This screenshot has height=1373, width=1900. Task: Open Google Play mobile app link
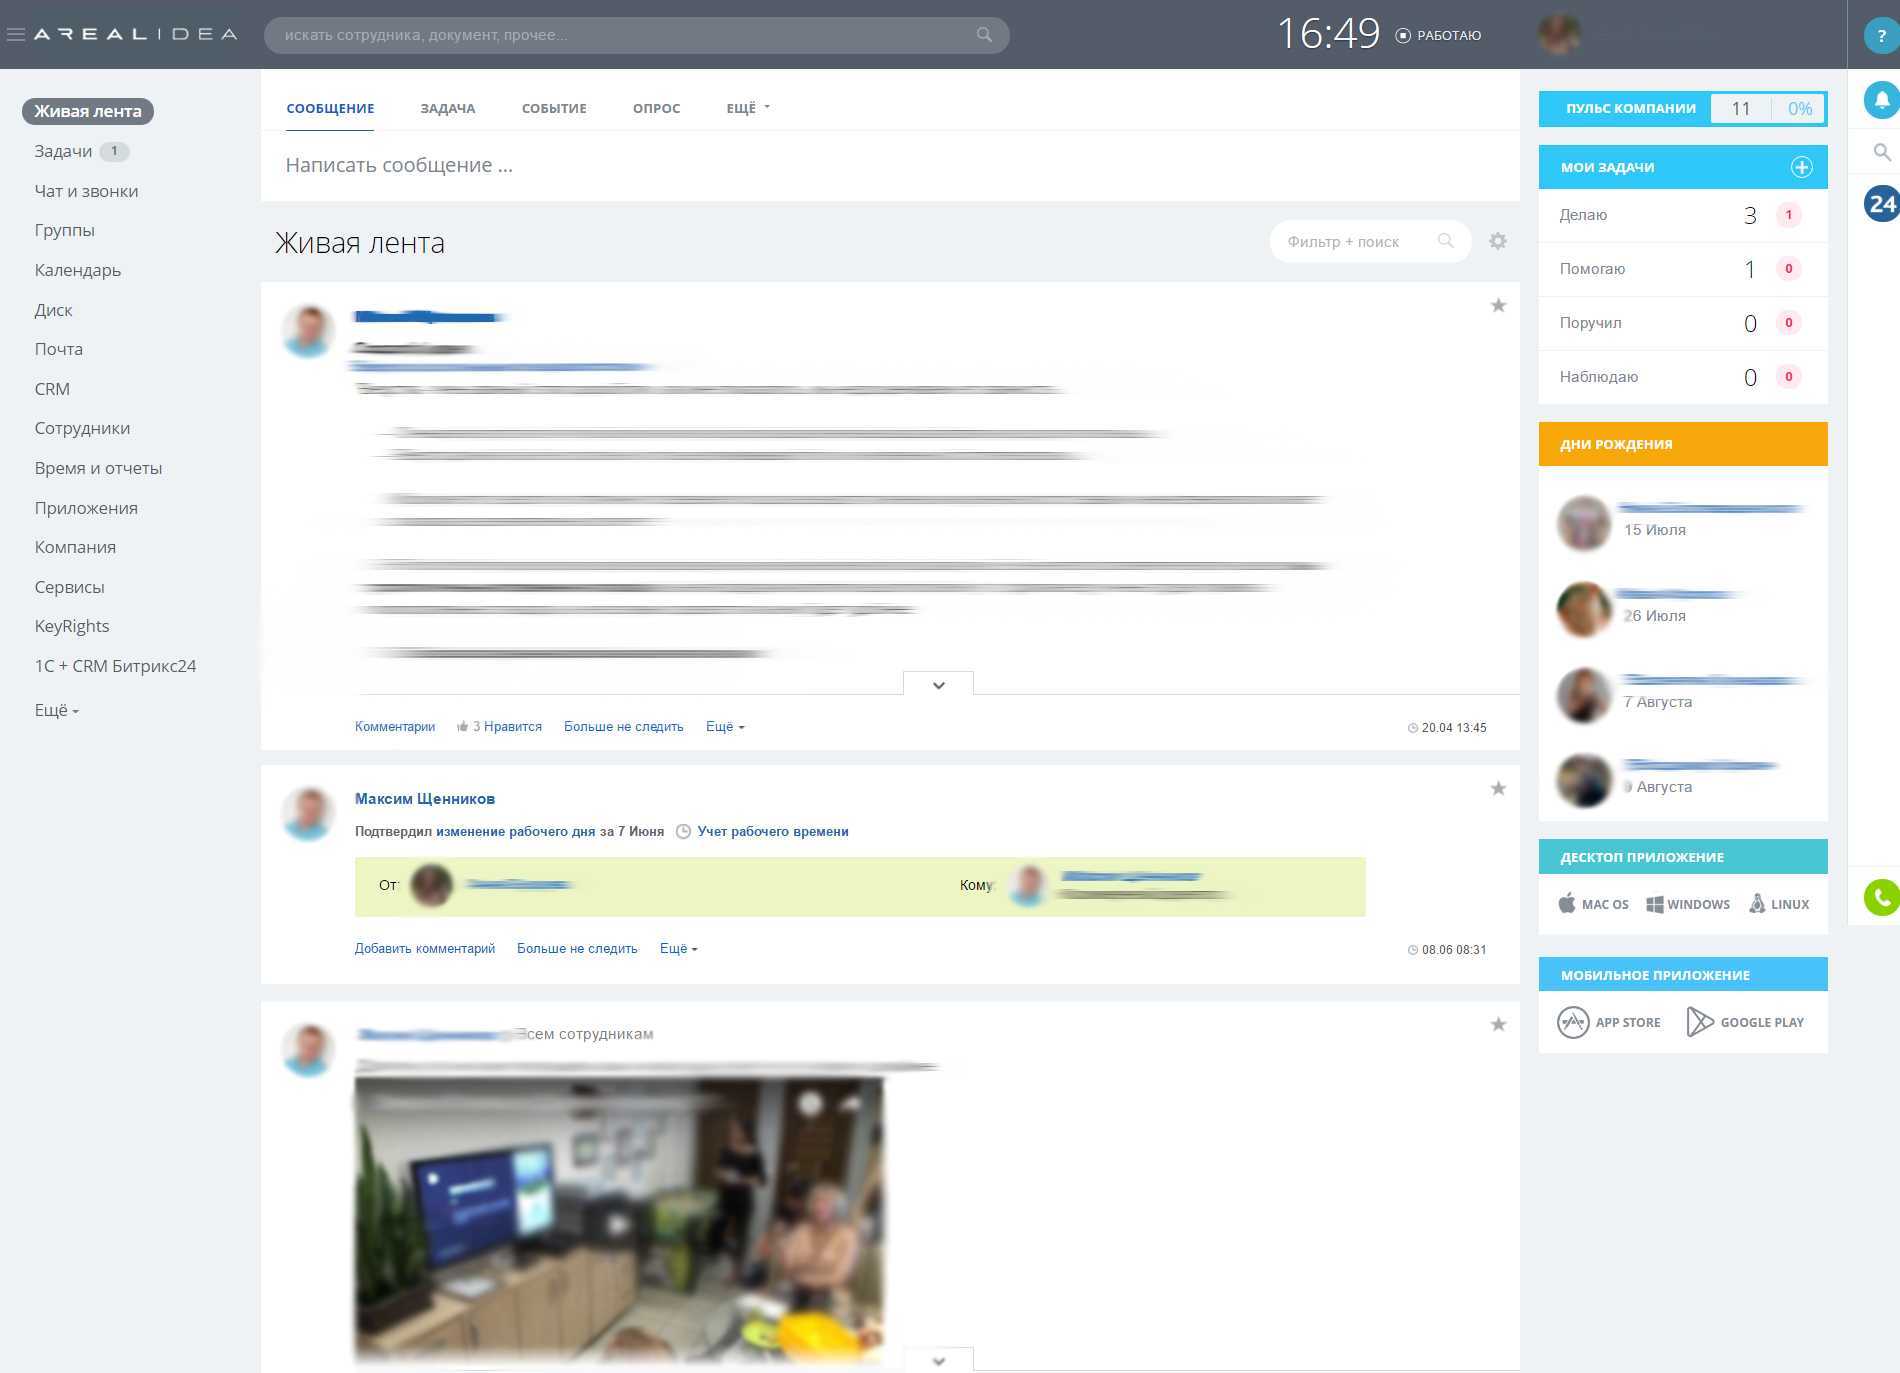pyautogui.click(x=1745, y=1022)
